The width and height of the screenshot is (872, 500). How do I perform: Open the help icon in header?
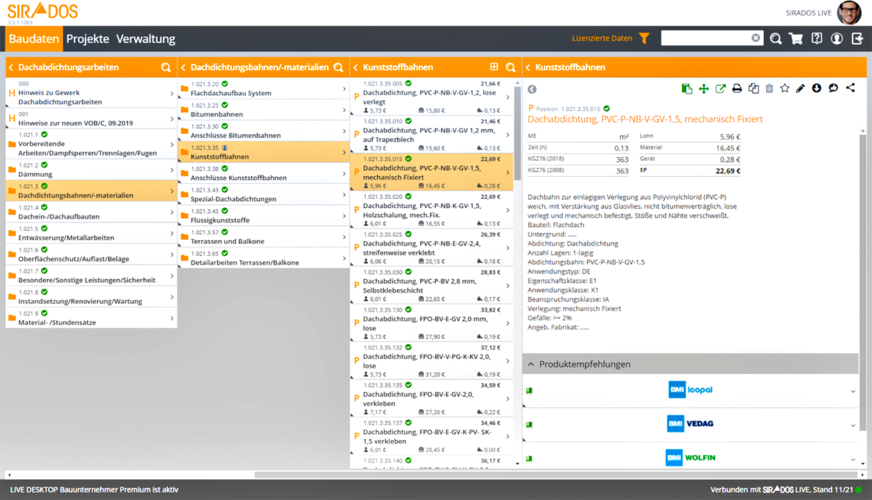pos(817,39)
